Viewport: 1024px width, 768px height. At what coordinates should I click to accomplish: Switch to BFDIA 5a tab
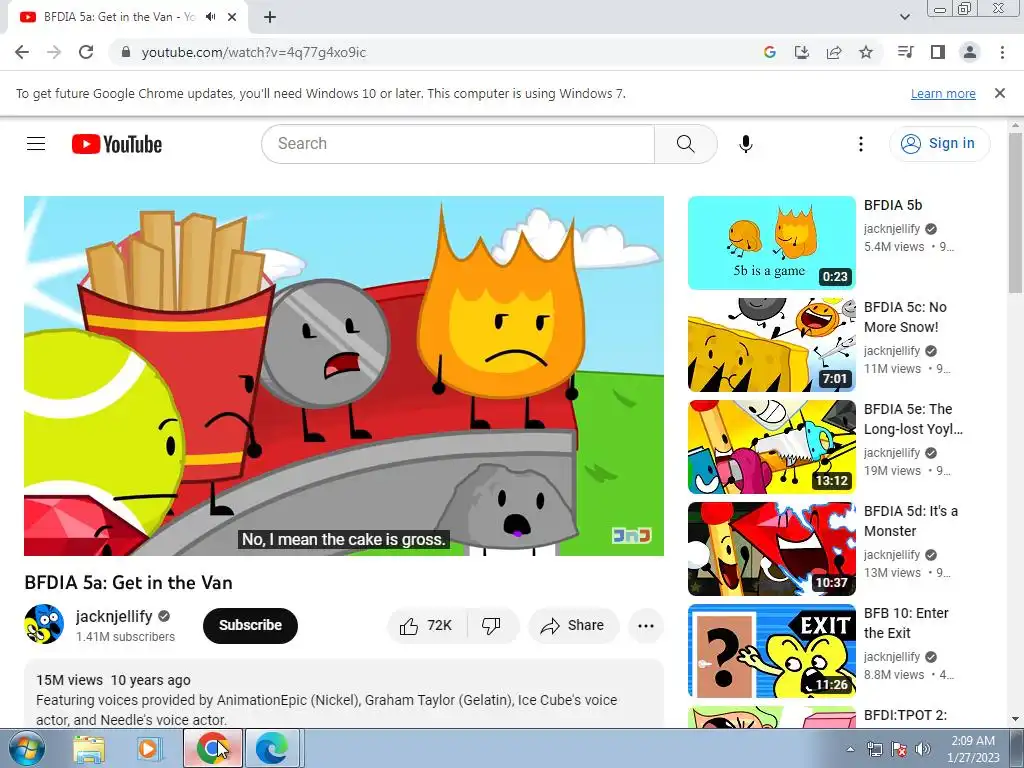(119, 17)
